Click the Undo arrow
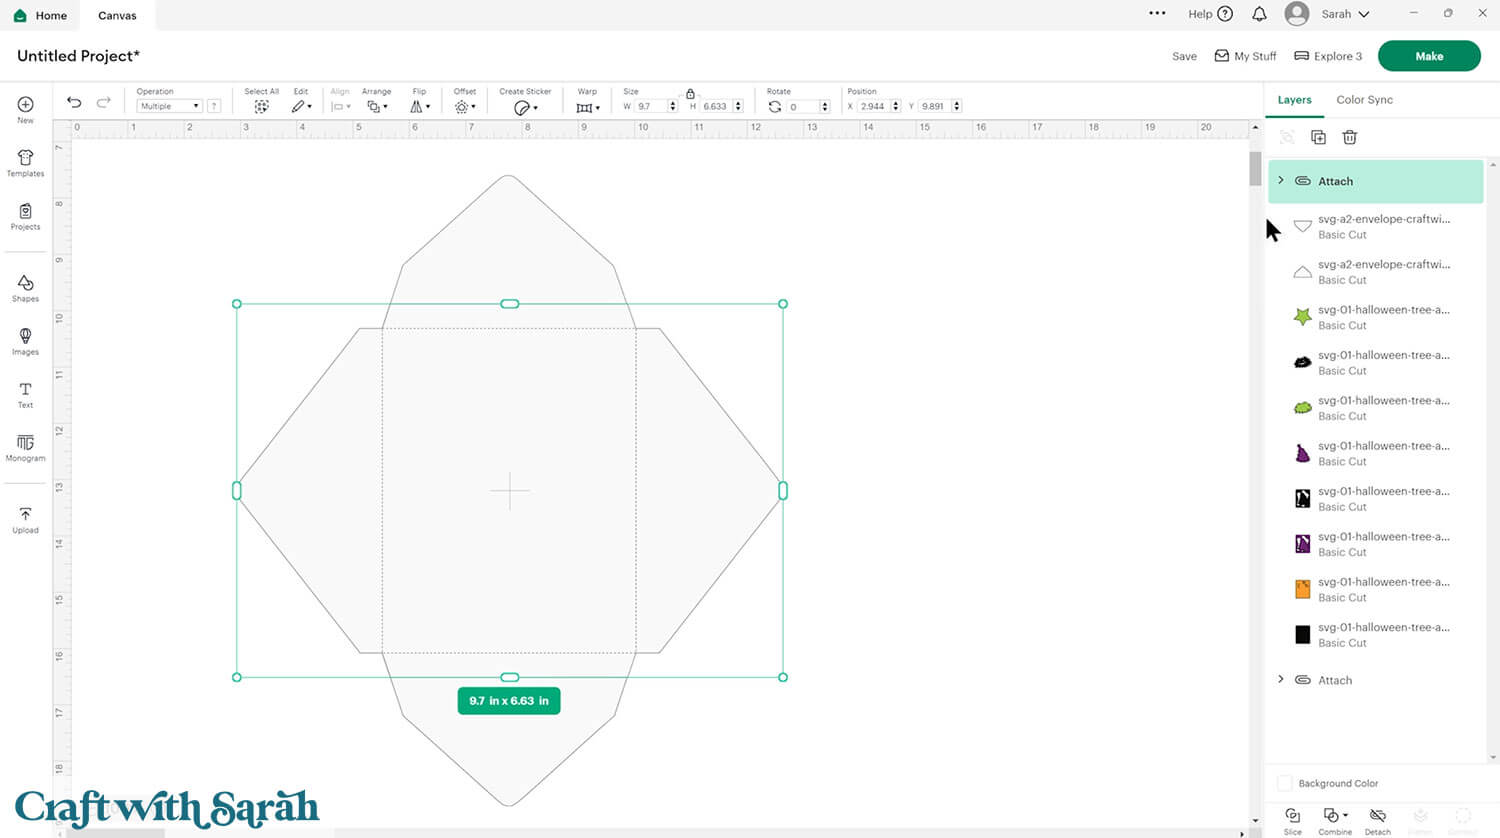 (x=74, y=103)
